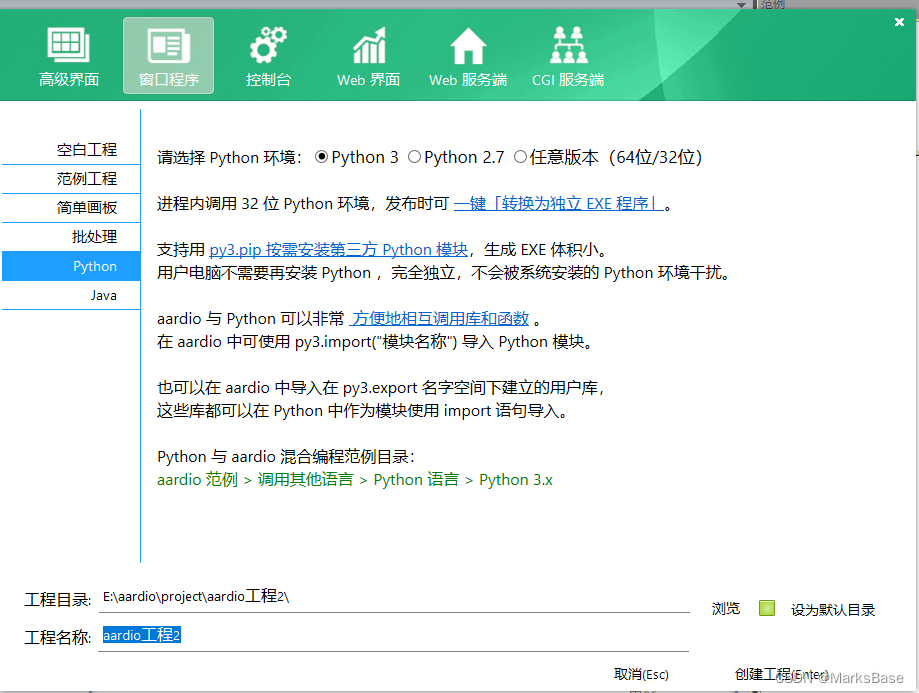Image resolution: width=919 pixels, height=693 pixels.
Task: Switch to Python 2.7 environment
Action: click(413, 156)
